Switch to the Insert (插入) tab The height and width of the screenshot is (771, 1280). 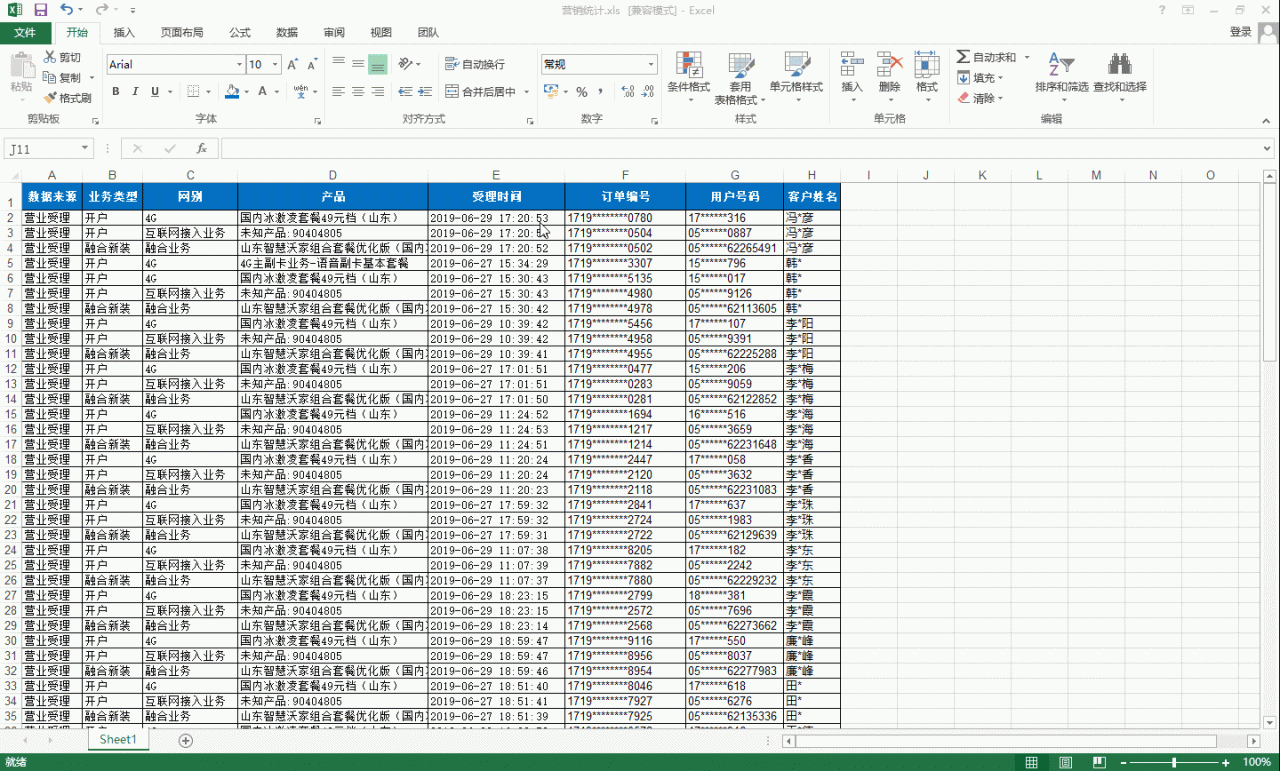[x=124, y=32]
